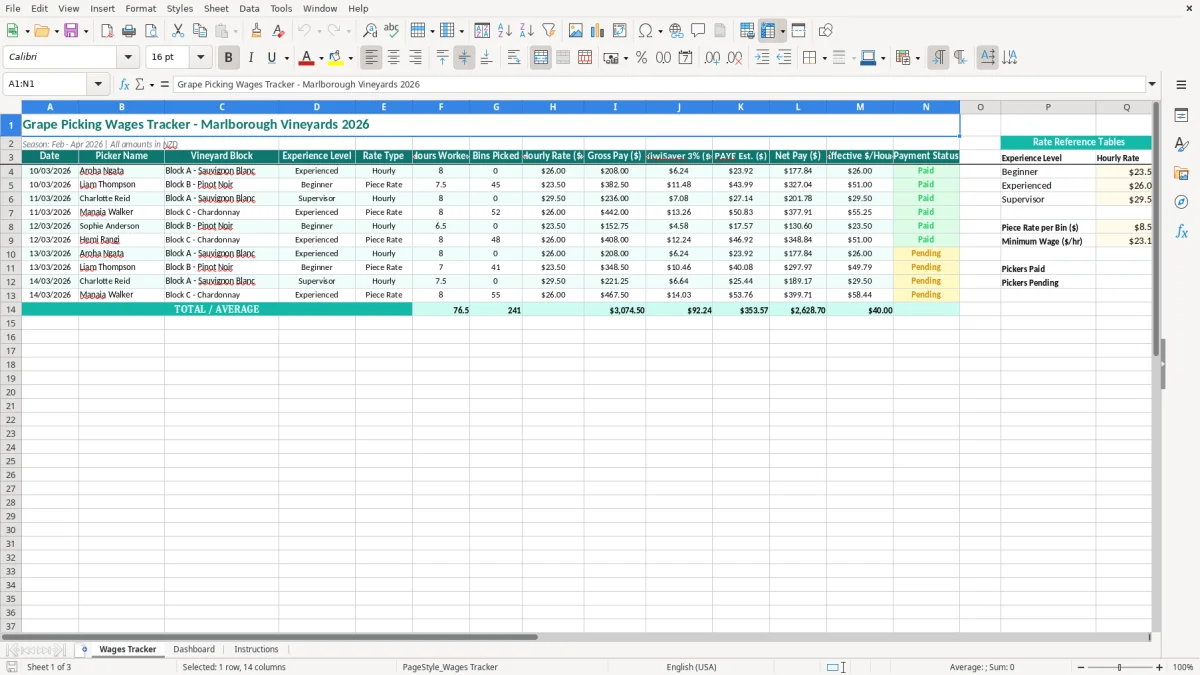Save the document with the Save icon
This screenshot has width=1200, height=675.
[71, 31]
